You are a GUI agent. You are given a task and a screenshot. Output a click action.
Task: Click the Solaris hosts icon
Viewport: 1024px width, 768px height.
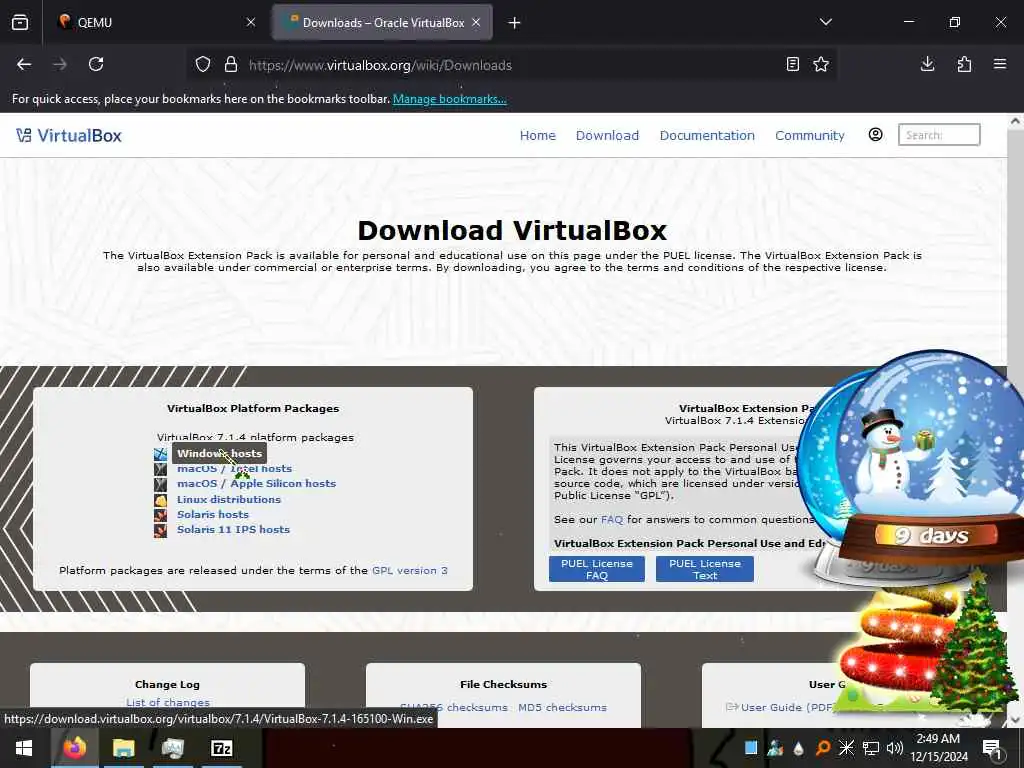[161, 515]
